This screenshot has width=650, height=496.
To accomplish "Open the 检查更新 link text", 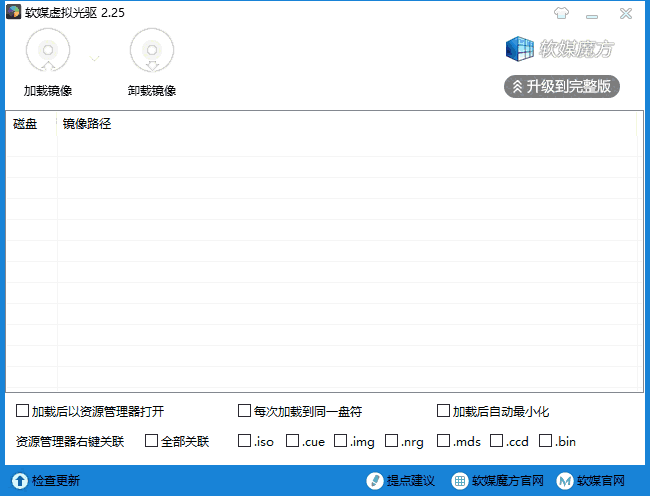I will point(56,481).
